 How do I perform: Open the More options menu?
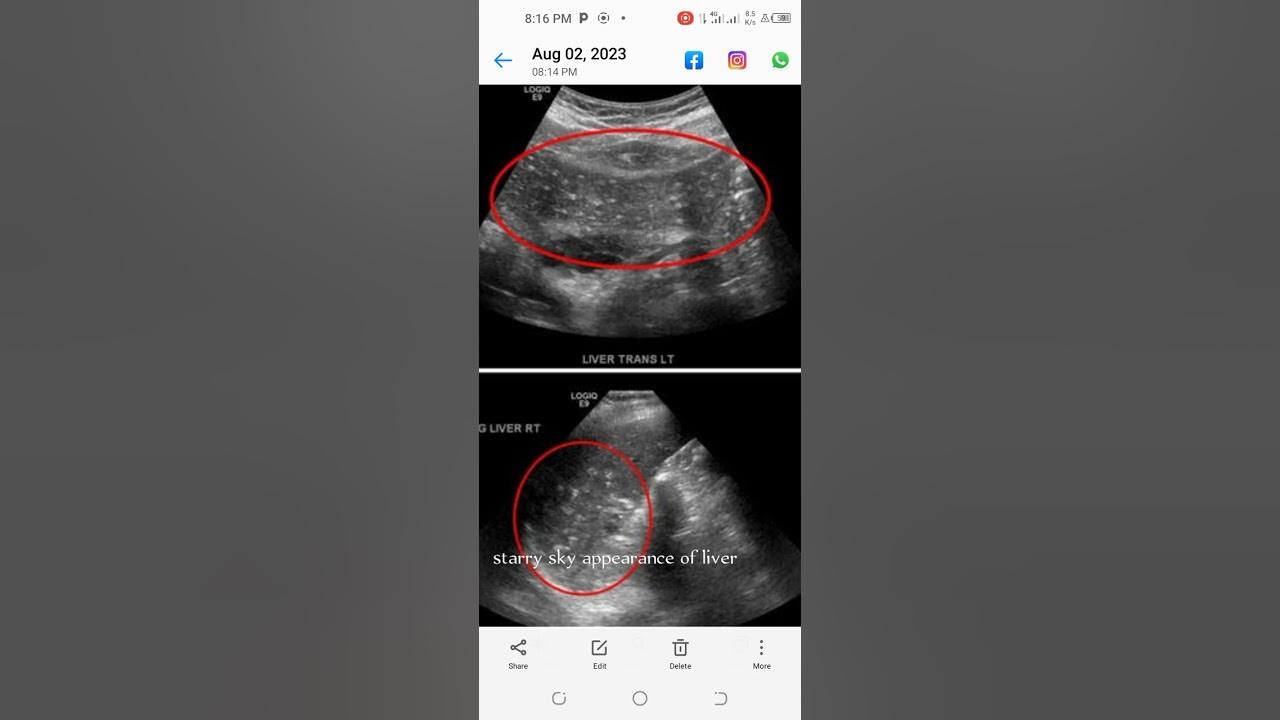point(762,654)
